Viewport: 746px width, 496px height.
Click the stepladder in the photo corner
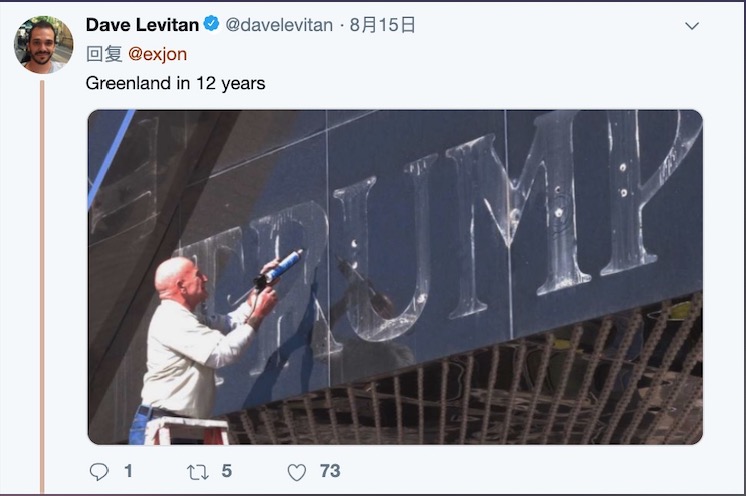(186, 430)
